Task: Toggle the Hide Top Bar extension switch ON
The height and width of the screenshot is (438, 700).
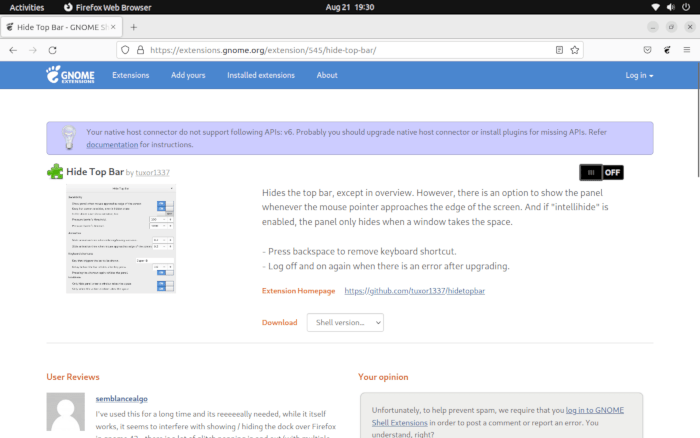Action: coord(601,172)
